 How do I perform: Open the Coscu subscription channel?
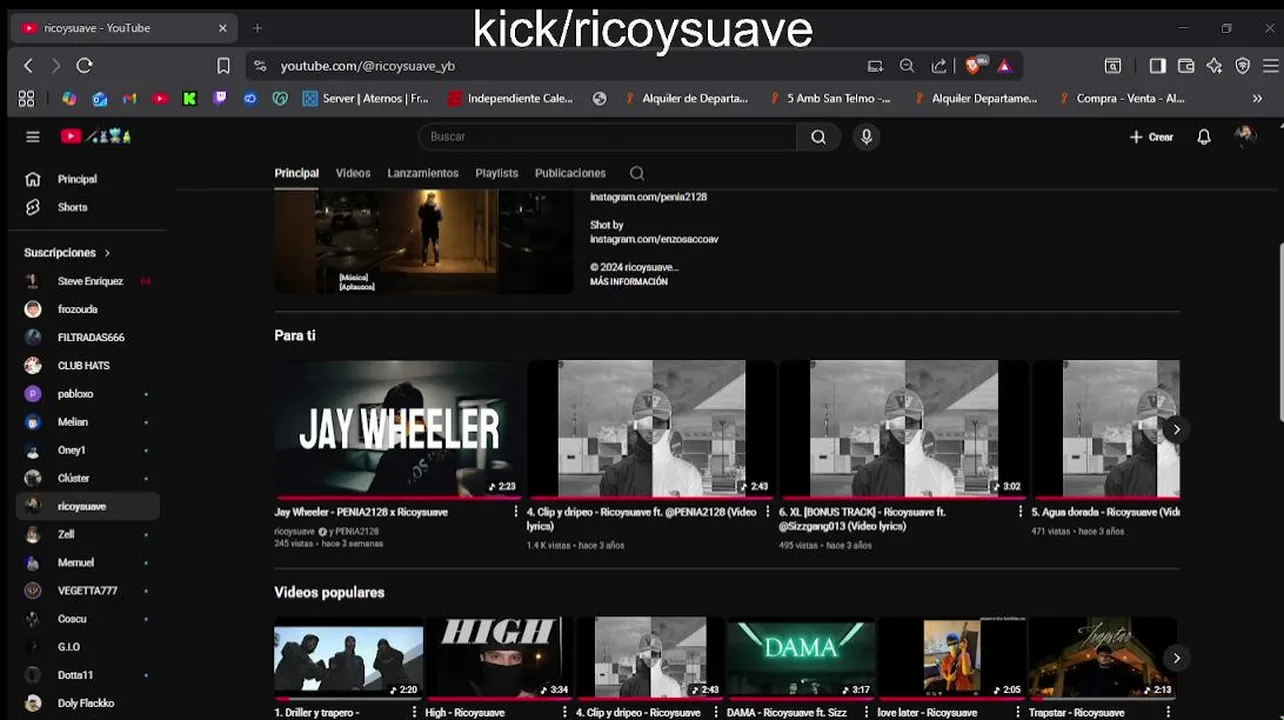tap(88, 618)
